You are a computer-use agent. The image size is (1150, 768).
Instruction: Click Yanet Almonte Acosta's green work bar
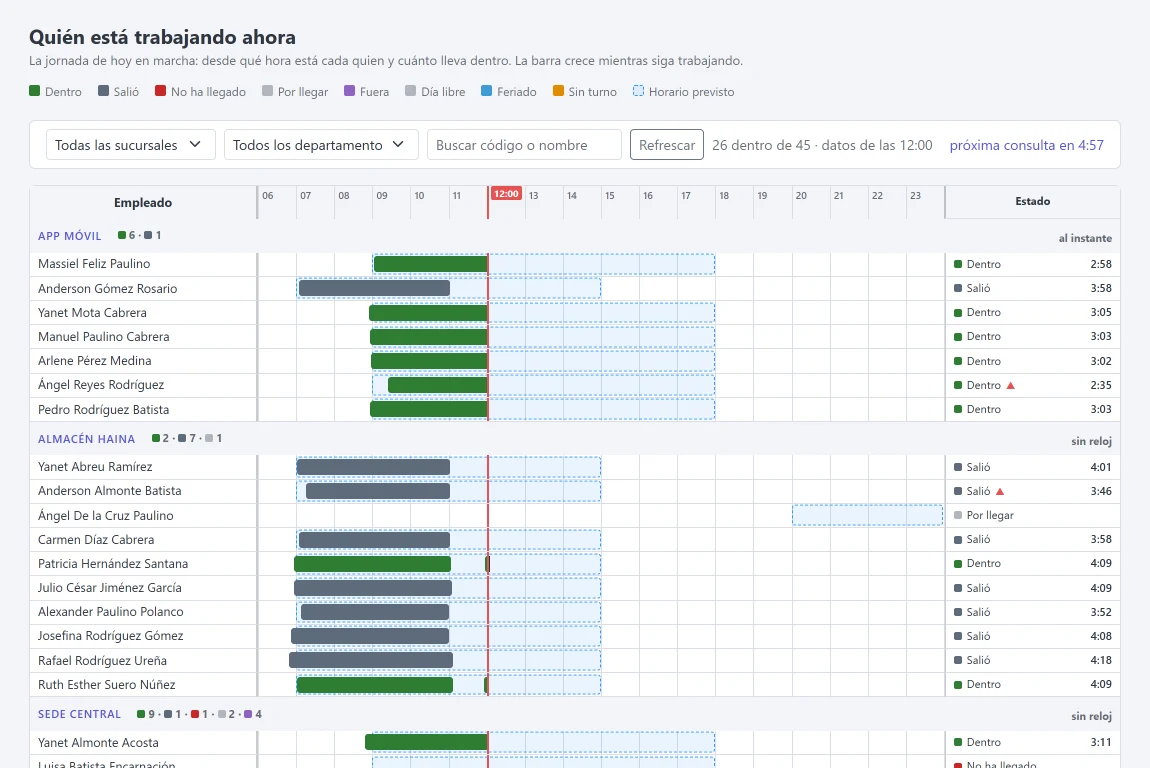click(x=426, y=742)
